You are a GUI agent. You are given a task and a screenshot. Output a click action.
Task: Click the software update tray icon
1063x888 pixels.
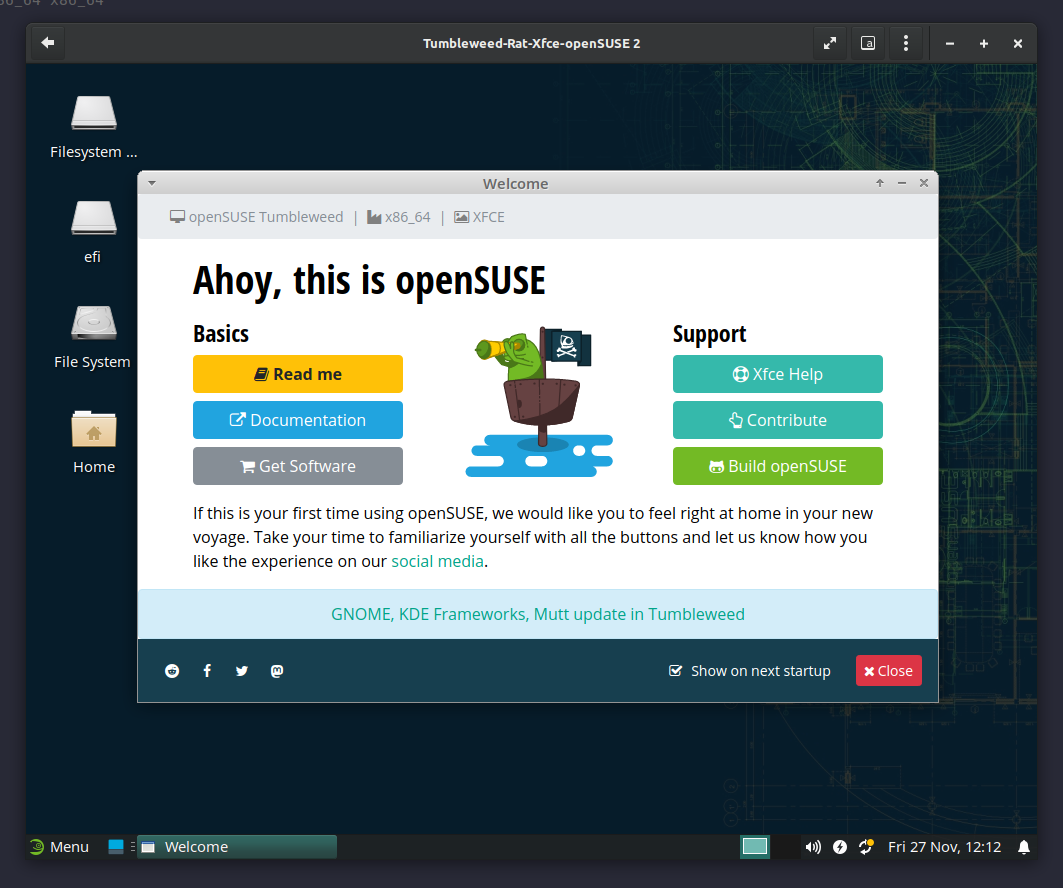pyautogui.click(x=866, y=847)
